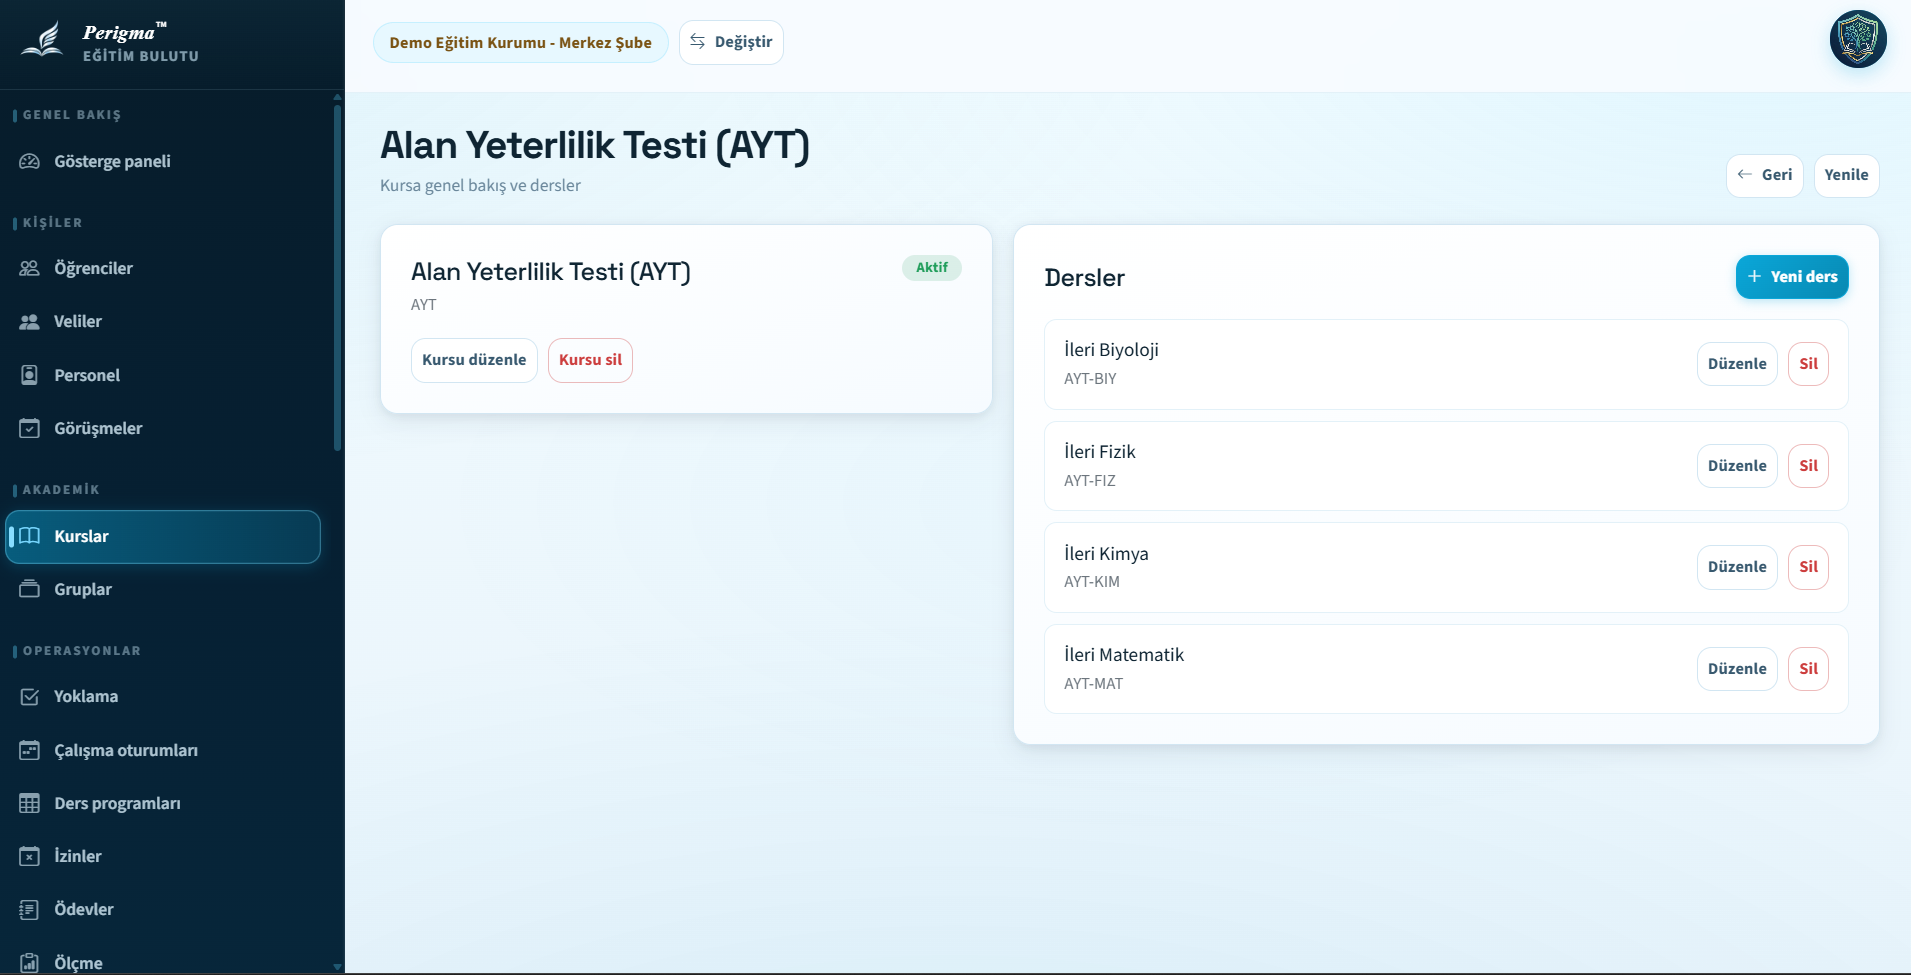Open user profile avatar menu
The image size is (1911, 975).
tap(1857, 40)
